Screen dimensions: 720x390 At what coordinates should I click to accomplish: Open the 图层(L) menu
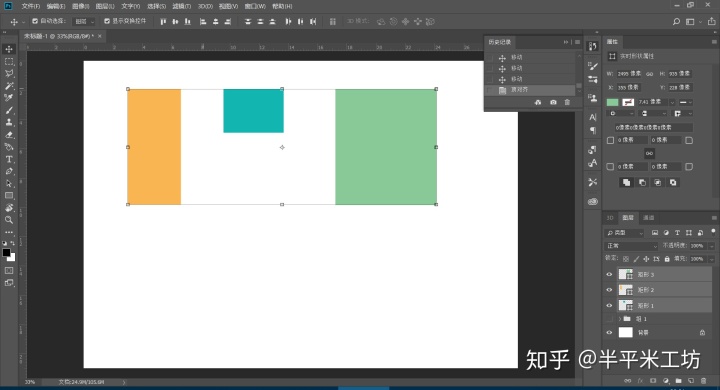click(x=105, y=6)
